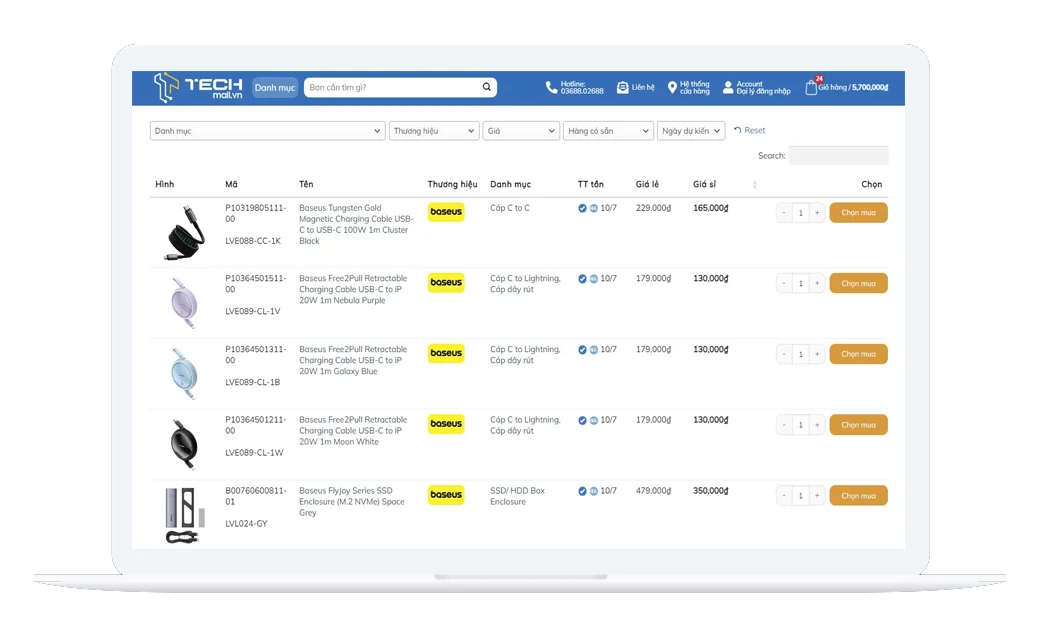Open the Thương hiệu brand dropdown
The width and height of the screenshot is (1040, 637).
pos(434,131)
